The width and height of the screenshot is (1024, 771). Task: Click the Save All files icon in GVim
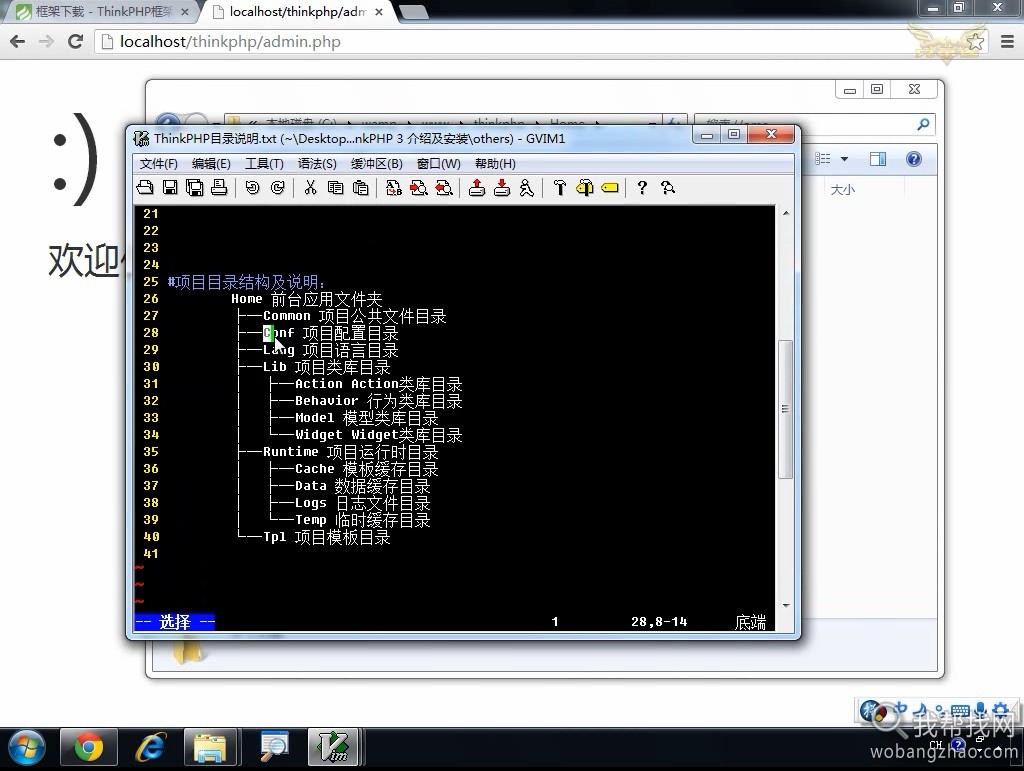point(195,188)
